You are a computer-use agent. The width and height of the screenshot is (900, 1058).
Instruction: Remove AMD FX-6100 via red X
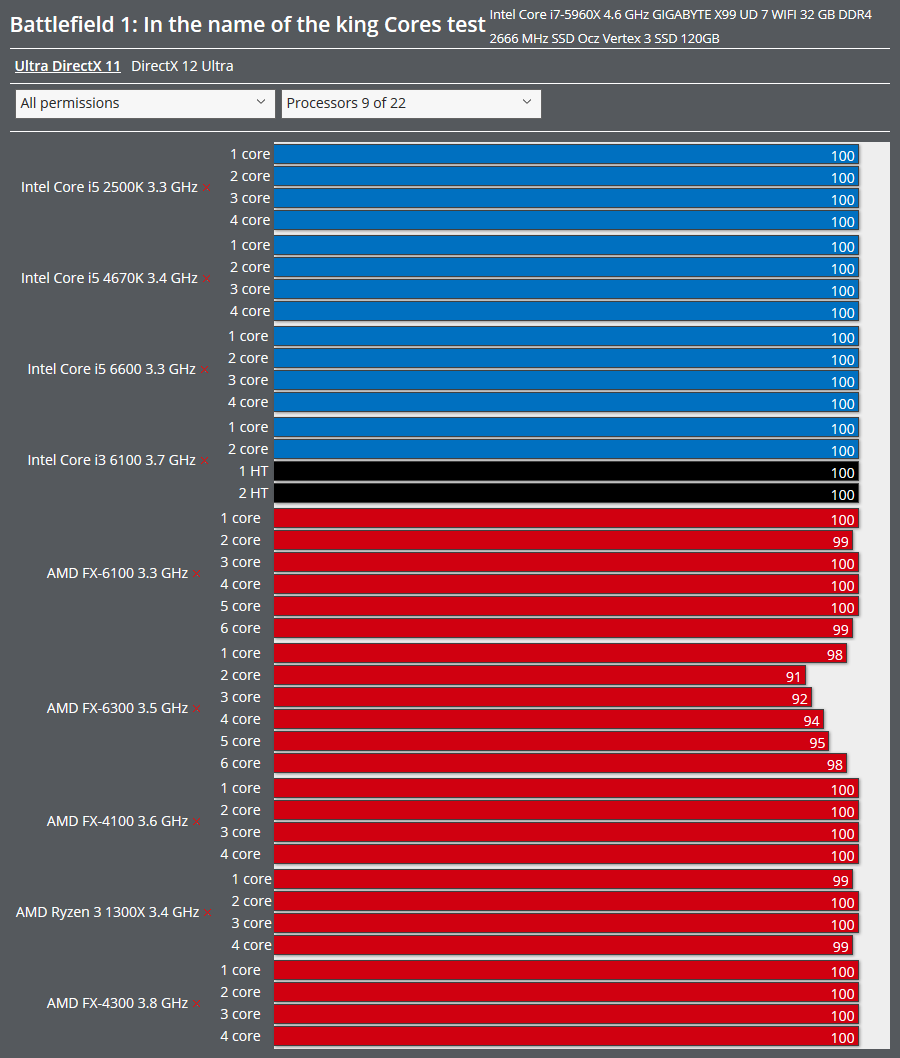[x=196, y=574]
